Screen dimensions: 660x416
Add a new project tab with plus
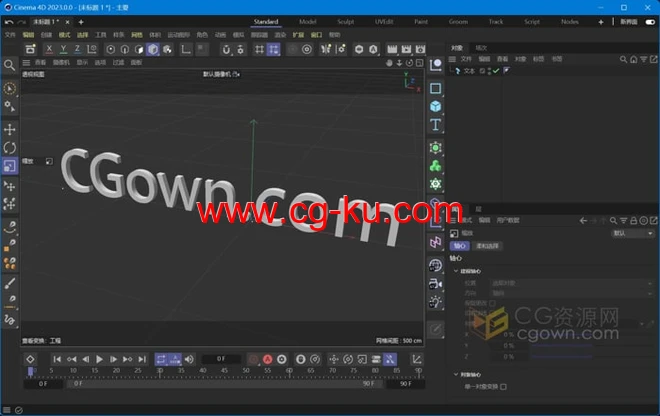(81, 22)
